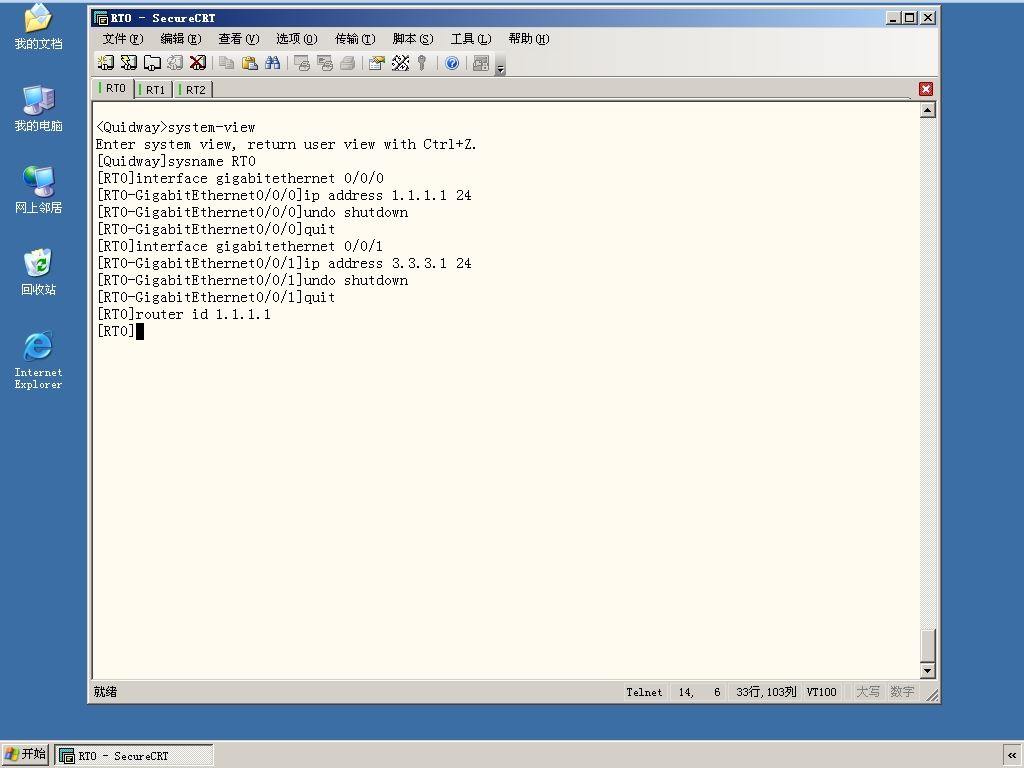Maximize the SecureCRT window
1024x768 pixels.
tap(910, 18)
